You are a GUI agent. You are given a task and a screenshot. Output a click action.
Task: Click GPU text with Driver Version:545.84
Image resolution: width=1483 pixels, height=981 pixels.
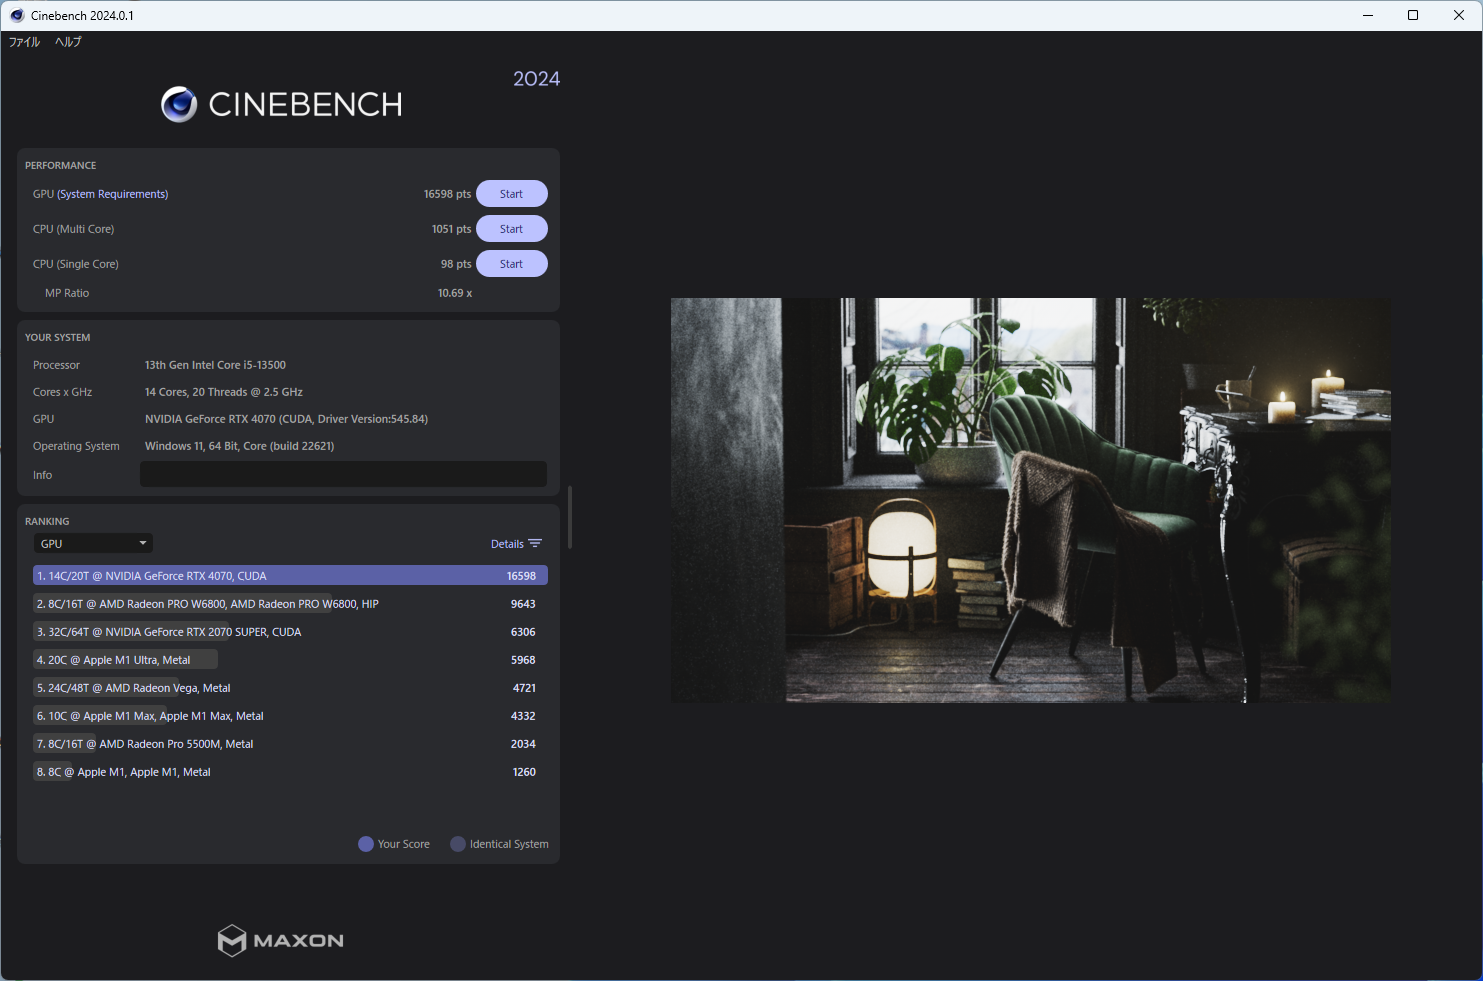point(286,419)
